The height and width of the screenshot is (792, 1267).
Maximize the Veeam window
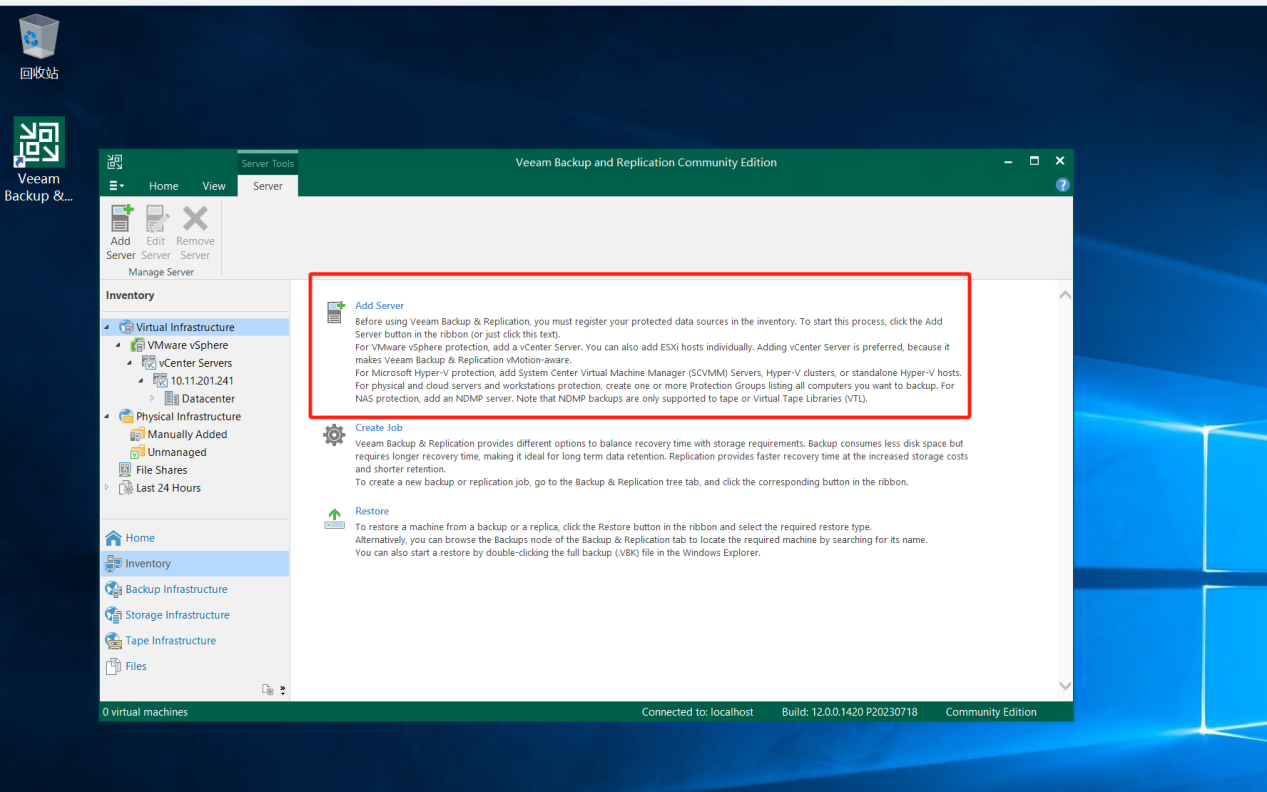coord(1034,161)
